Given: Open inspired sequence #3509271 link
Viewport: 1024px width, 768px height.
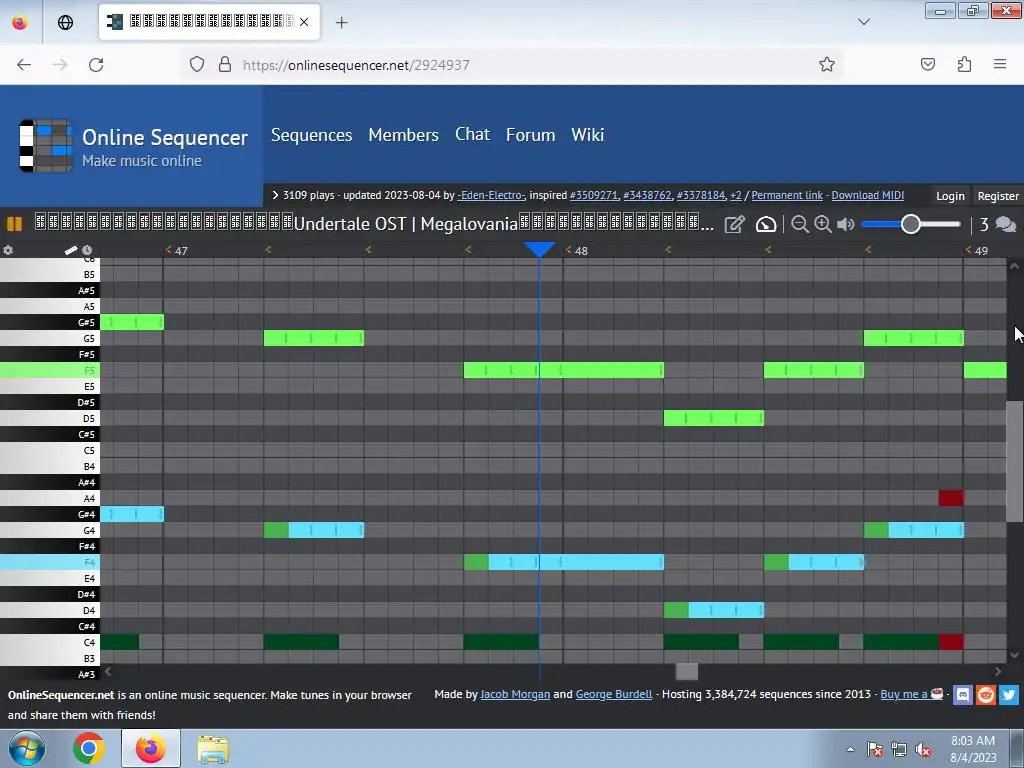Looking at the screenshot, I should (x=594, y=195).
